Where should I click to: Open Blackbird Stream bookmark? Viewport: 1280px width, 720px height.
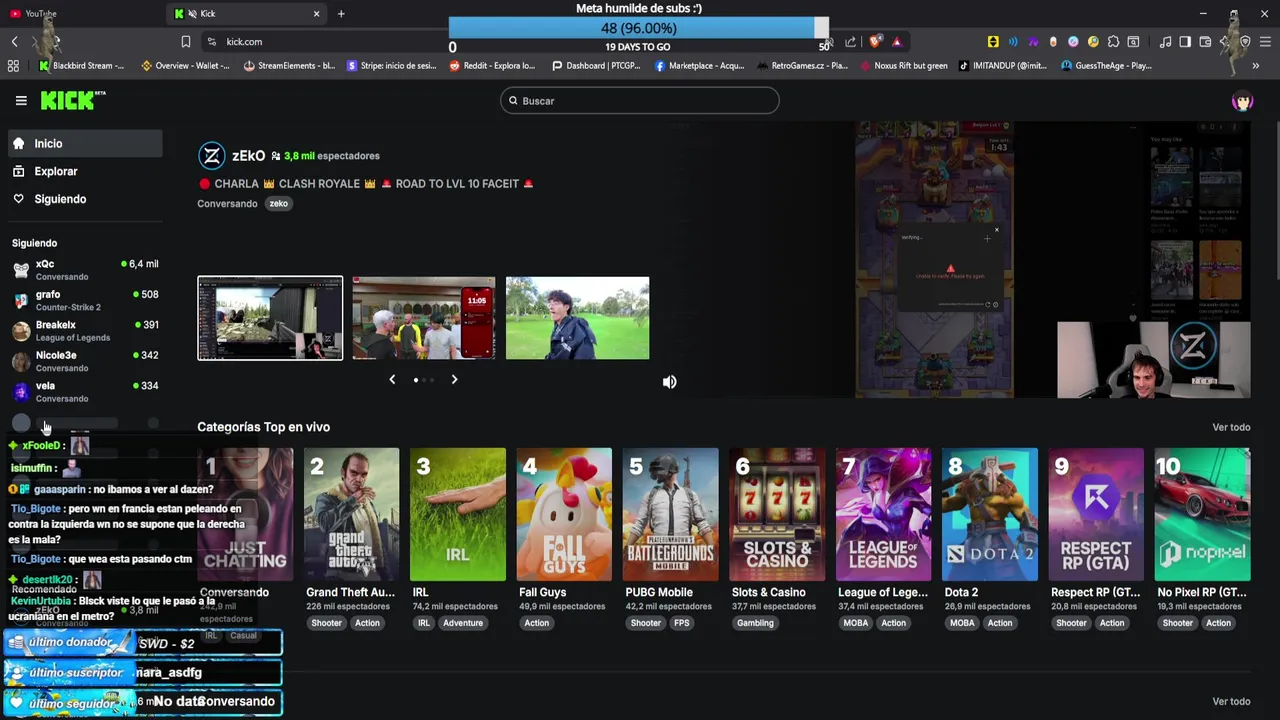81,66
